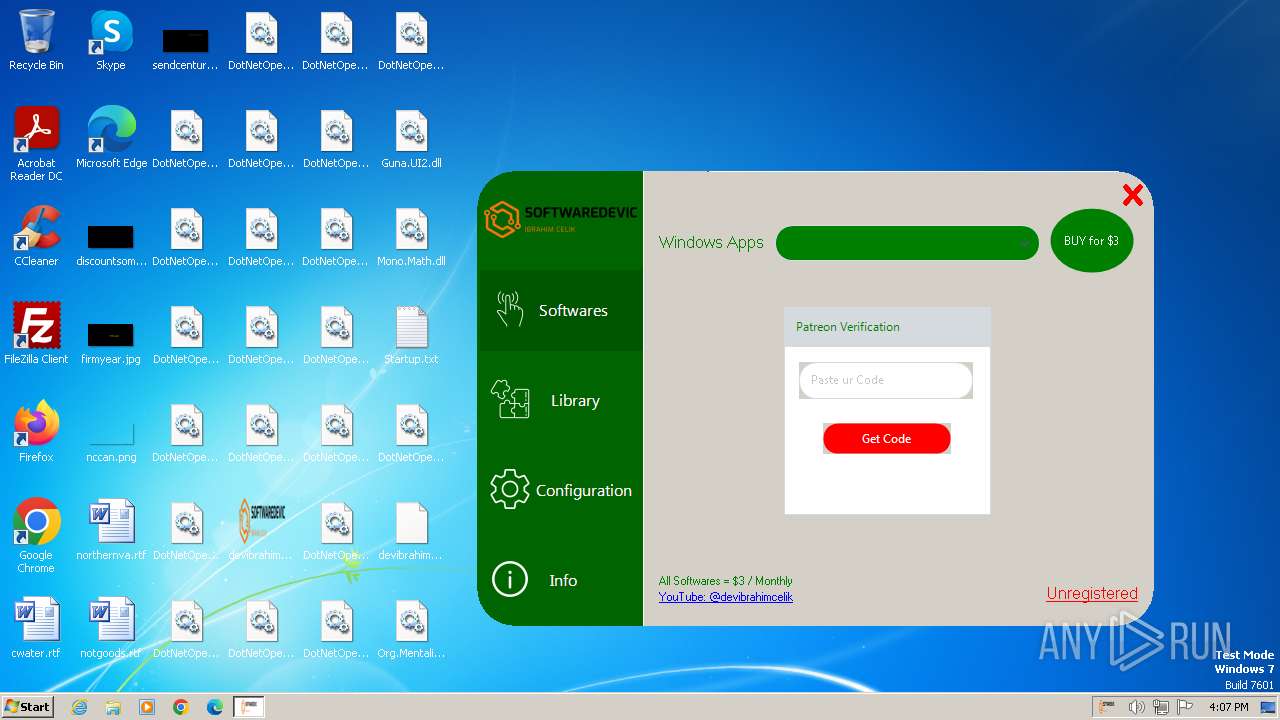Focus the Paste ur Code field

(x=885, y=380)
